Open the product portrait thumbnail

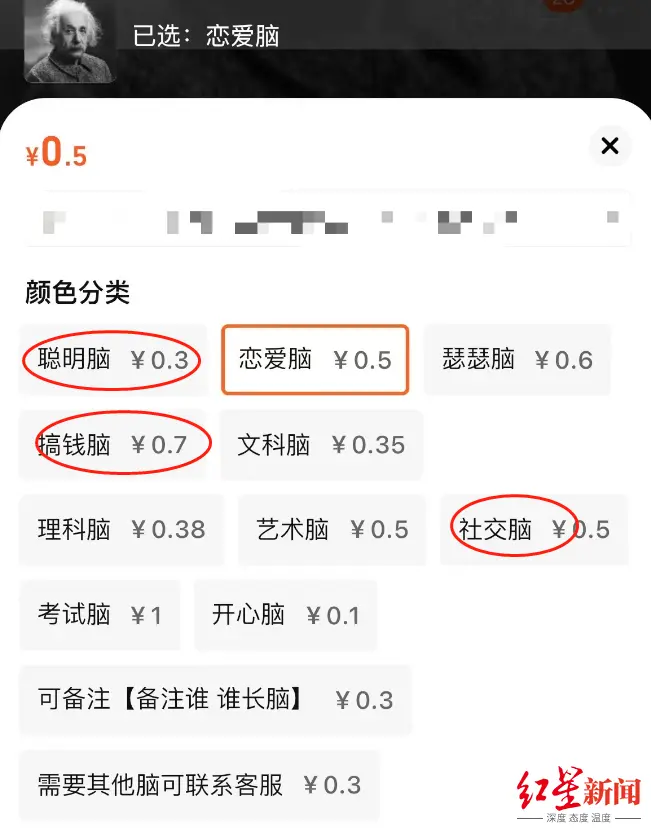[x=70, y=41]
